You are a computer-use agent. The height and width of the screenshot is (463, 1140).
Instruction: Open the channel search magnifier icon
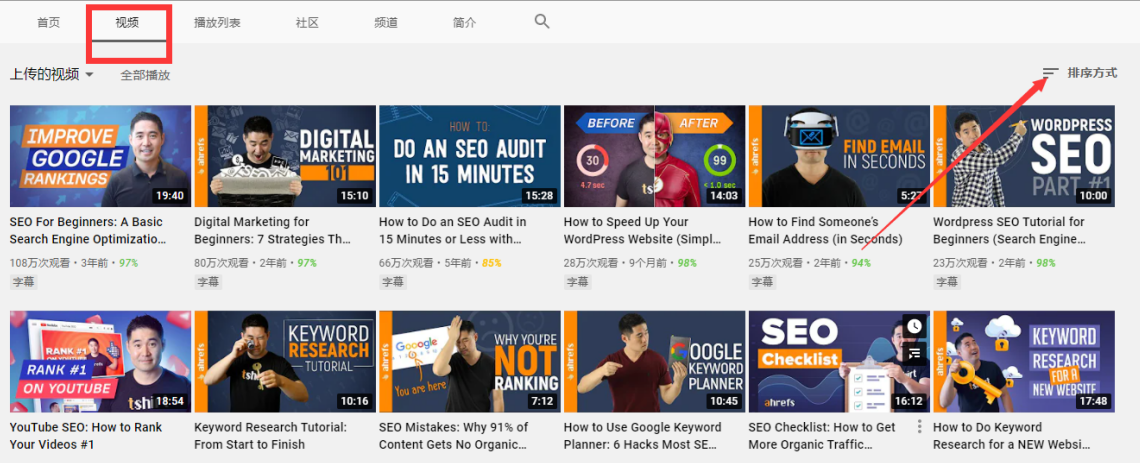coord(542,21)
